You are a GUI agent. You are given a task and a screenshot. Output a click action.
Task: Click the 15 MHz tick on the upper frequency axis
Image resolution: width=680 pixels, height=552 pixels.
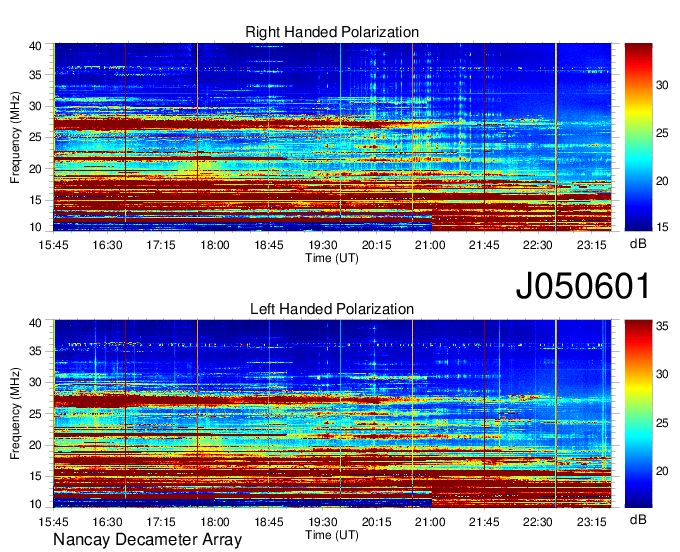35,200
